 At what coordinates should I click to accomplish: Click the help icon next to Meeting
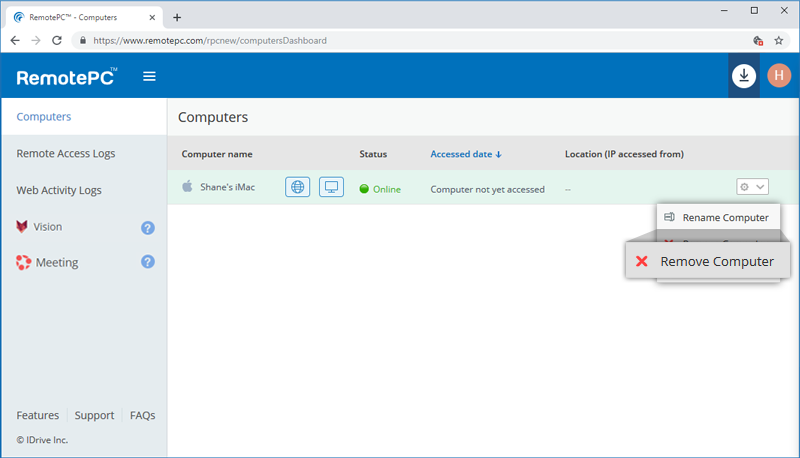pos(147,262)
